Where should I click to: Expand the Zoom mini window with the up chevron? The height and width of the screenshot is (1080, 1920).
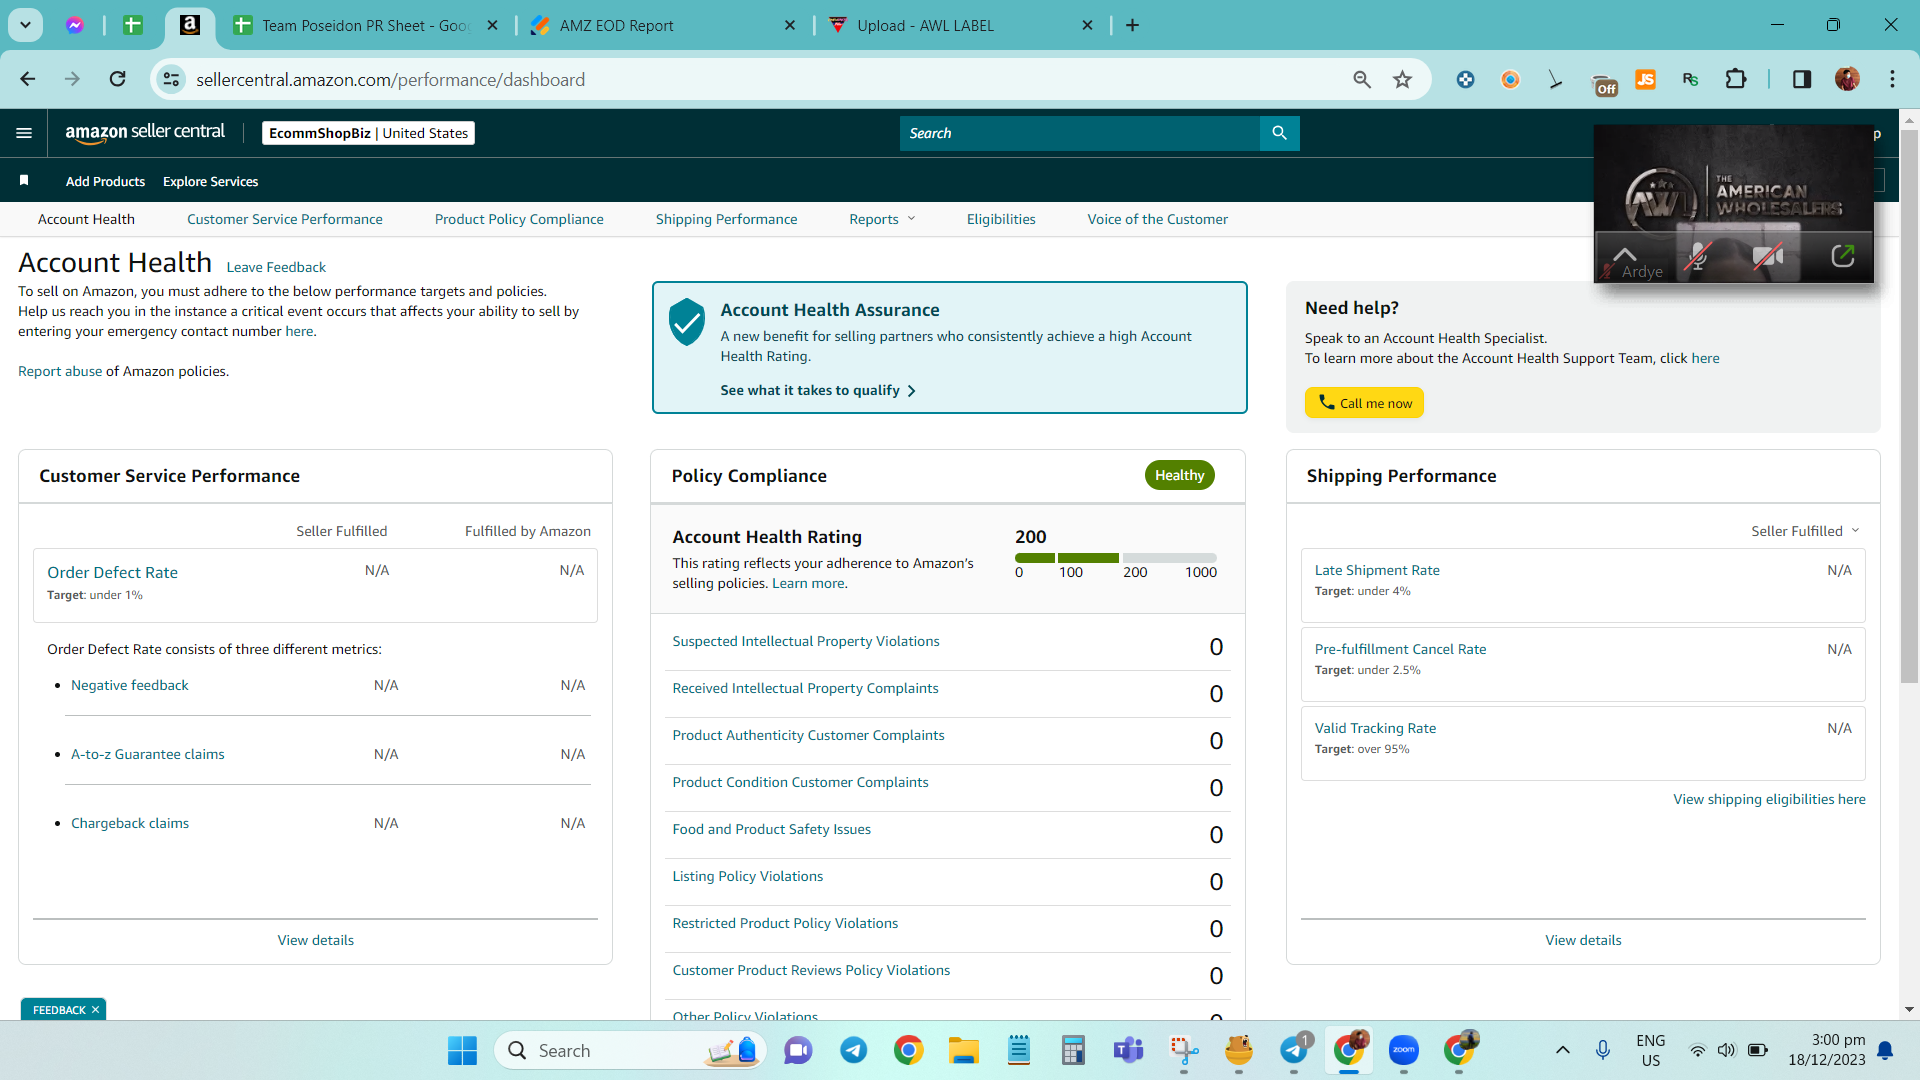pyautogui.click(x=1625, y=254)
